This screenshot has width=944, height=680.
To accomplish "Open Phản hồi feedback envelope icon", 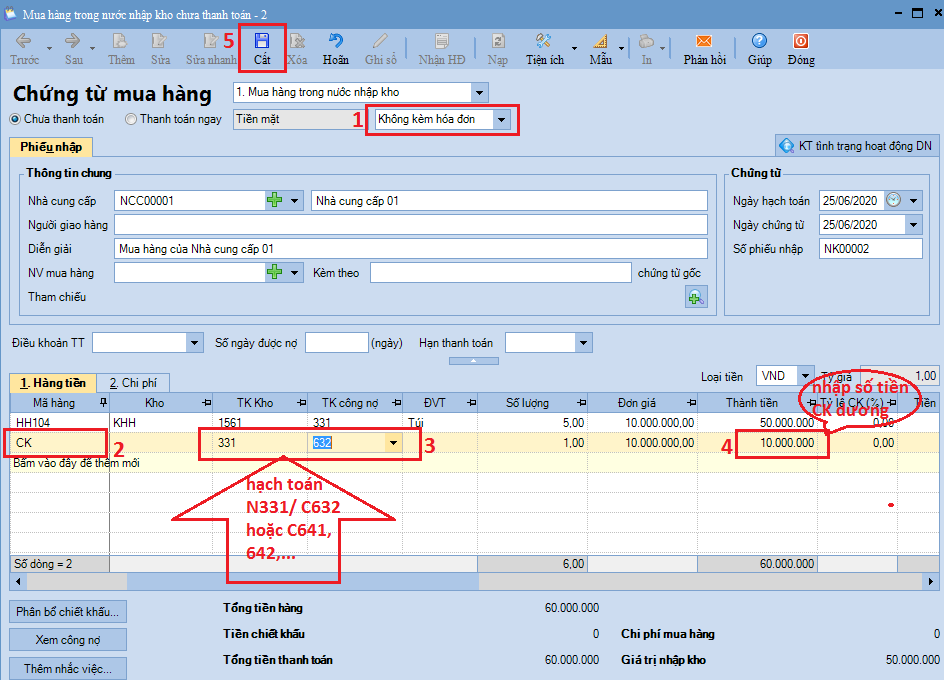I will [704, 41].
